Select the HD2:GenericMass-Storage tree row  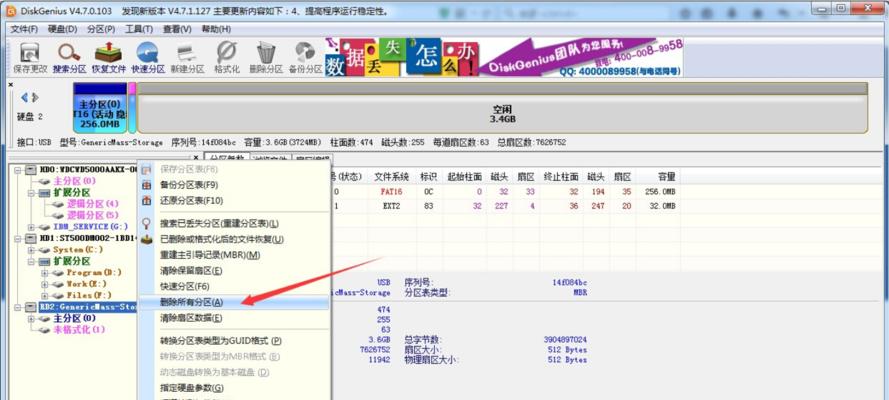coord(88,307)
